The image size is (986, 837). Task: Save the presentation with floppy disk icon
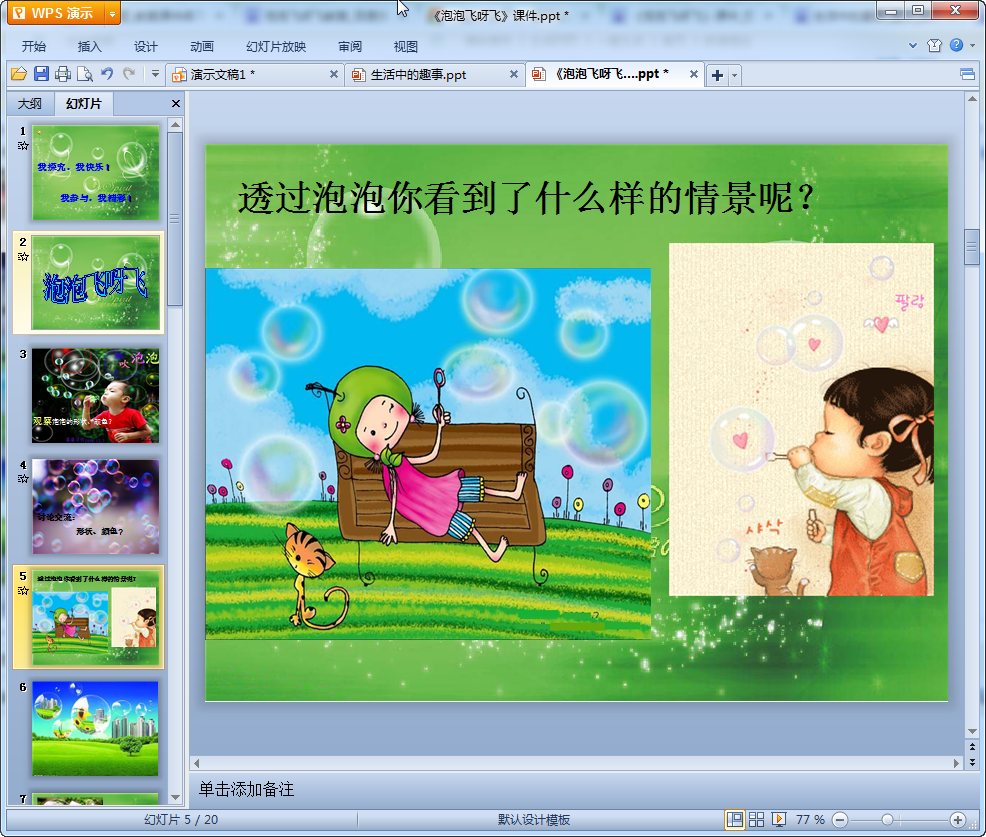tap(42, 74)
